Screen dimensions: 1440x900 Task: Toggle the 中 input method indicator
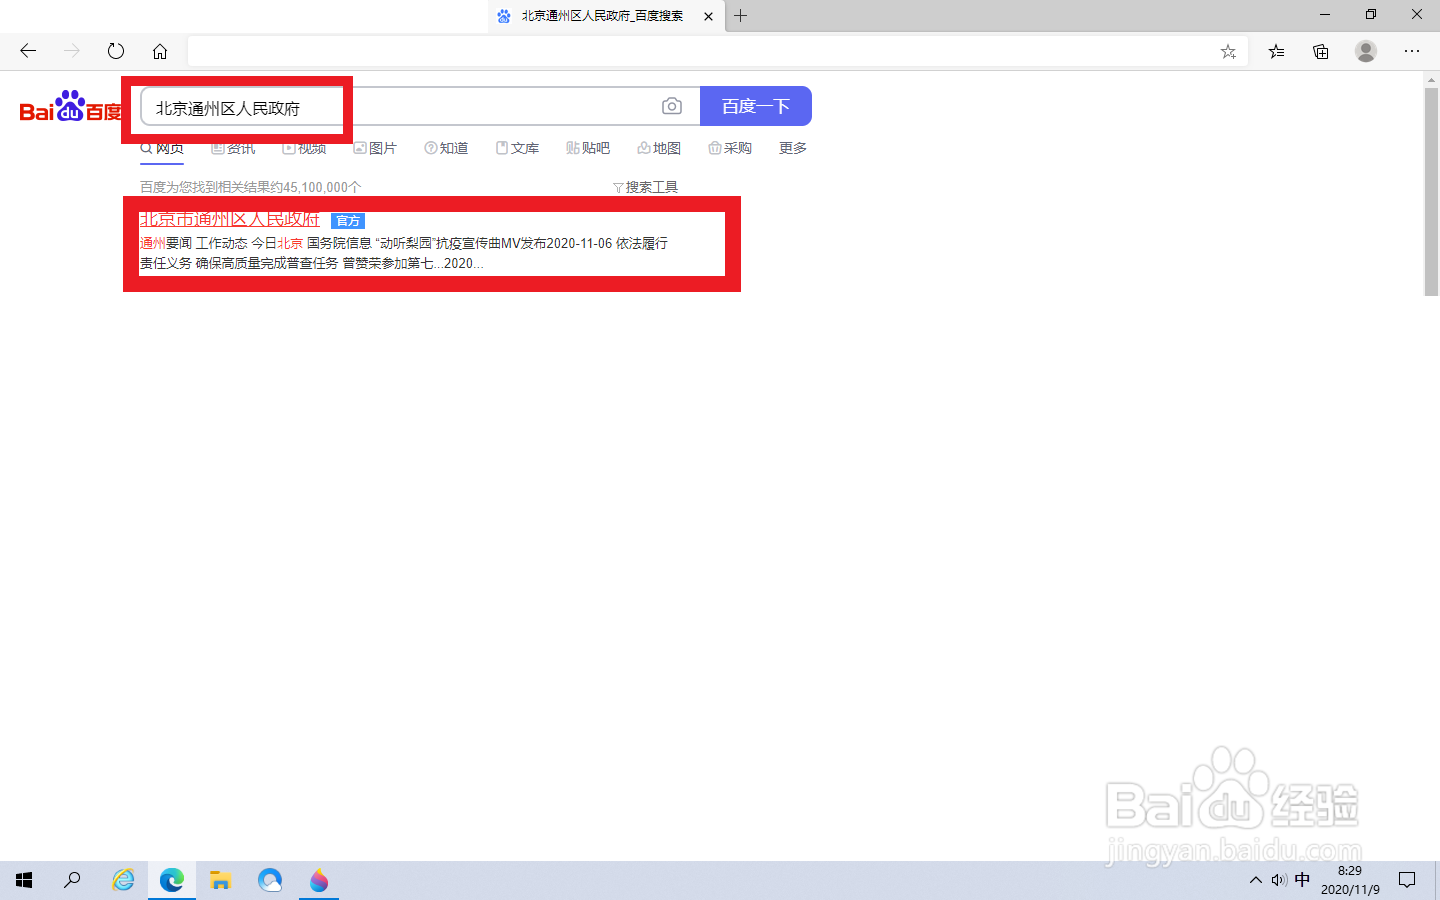(1302, 880)
